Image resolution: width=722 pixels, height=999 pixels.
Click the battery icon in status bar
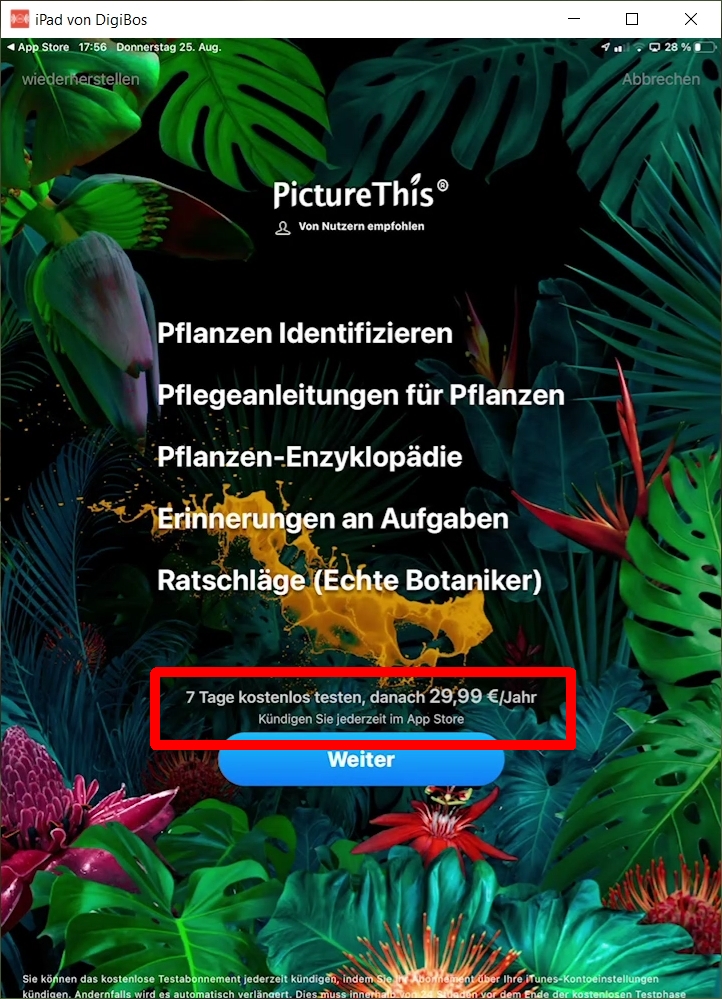[x=705, y=47]
